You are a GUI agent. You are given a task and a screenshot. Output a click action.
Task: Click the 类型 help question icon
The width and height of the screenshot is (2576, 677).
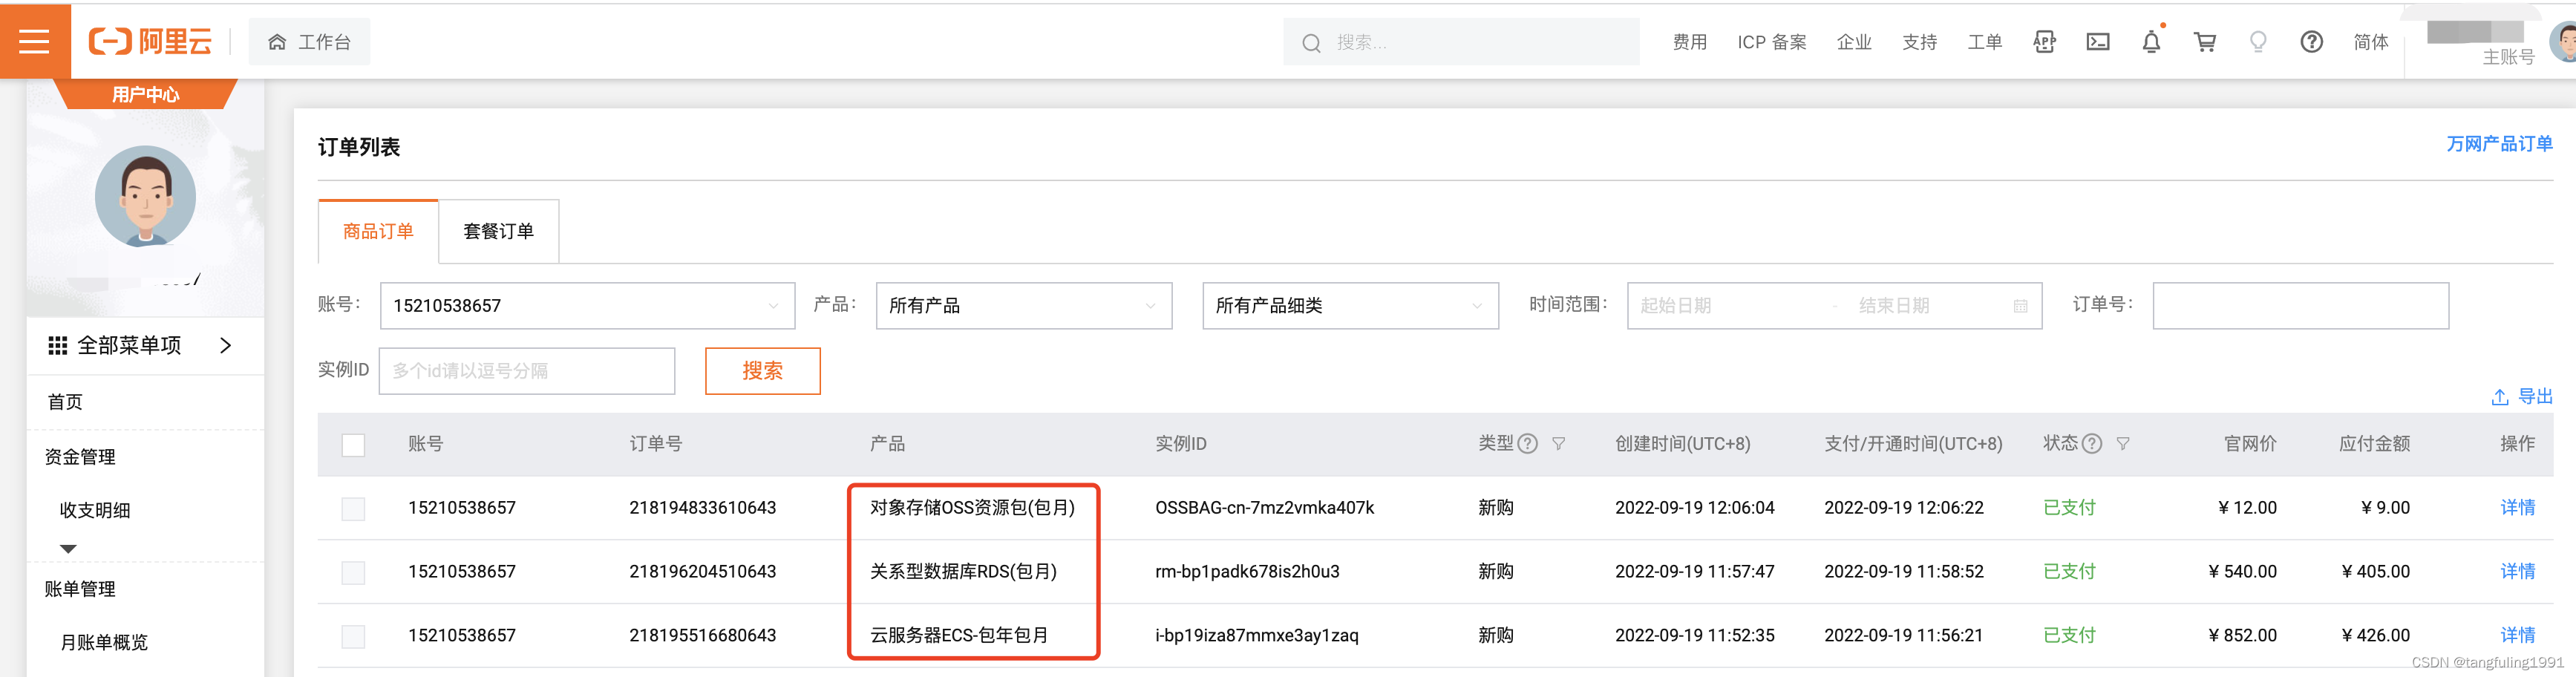click(x=1527, y=444)
